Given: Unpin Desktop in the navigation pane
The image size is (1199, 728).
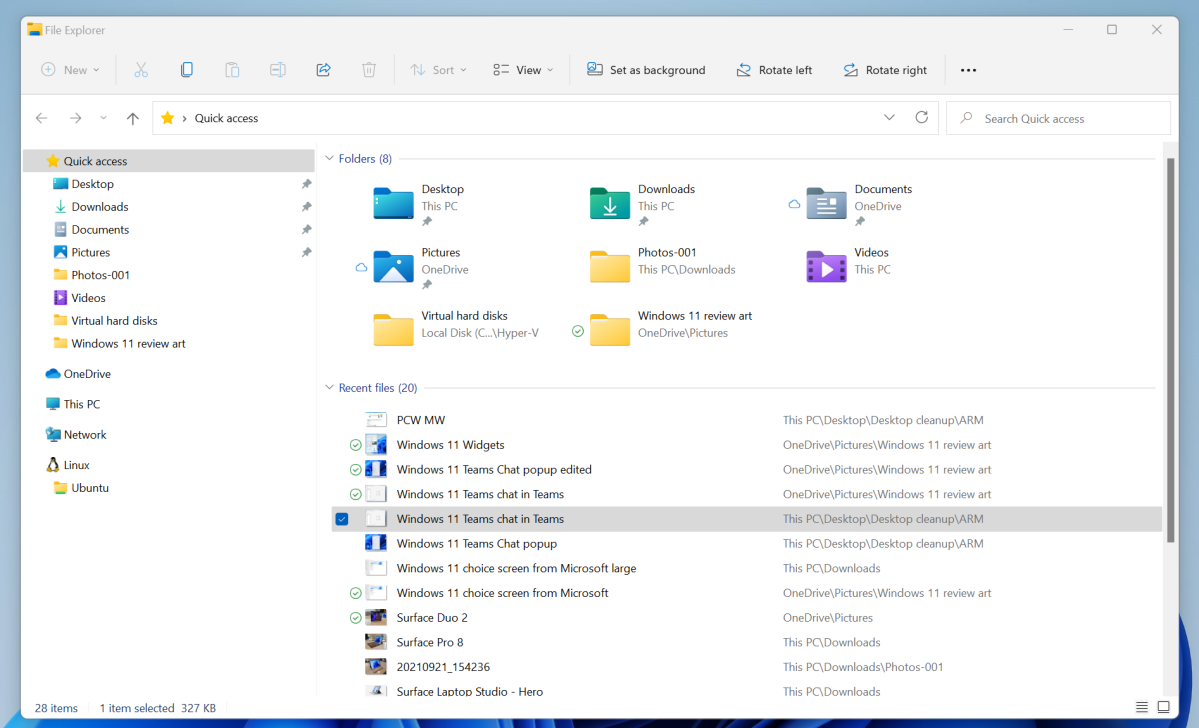Looking at the screenshot, I should (306, 184).
